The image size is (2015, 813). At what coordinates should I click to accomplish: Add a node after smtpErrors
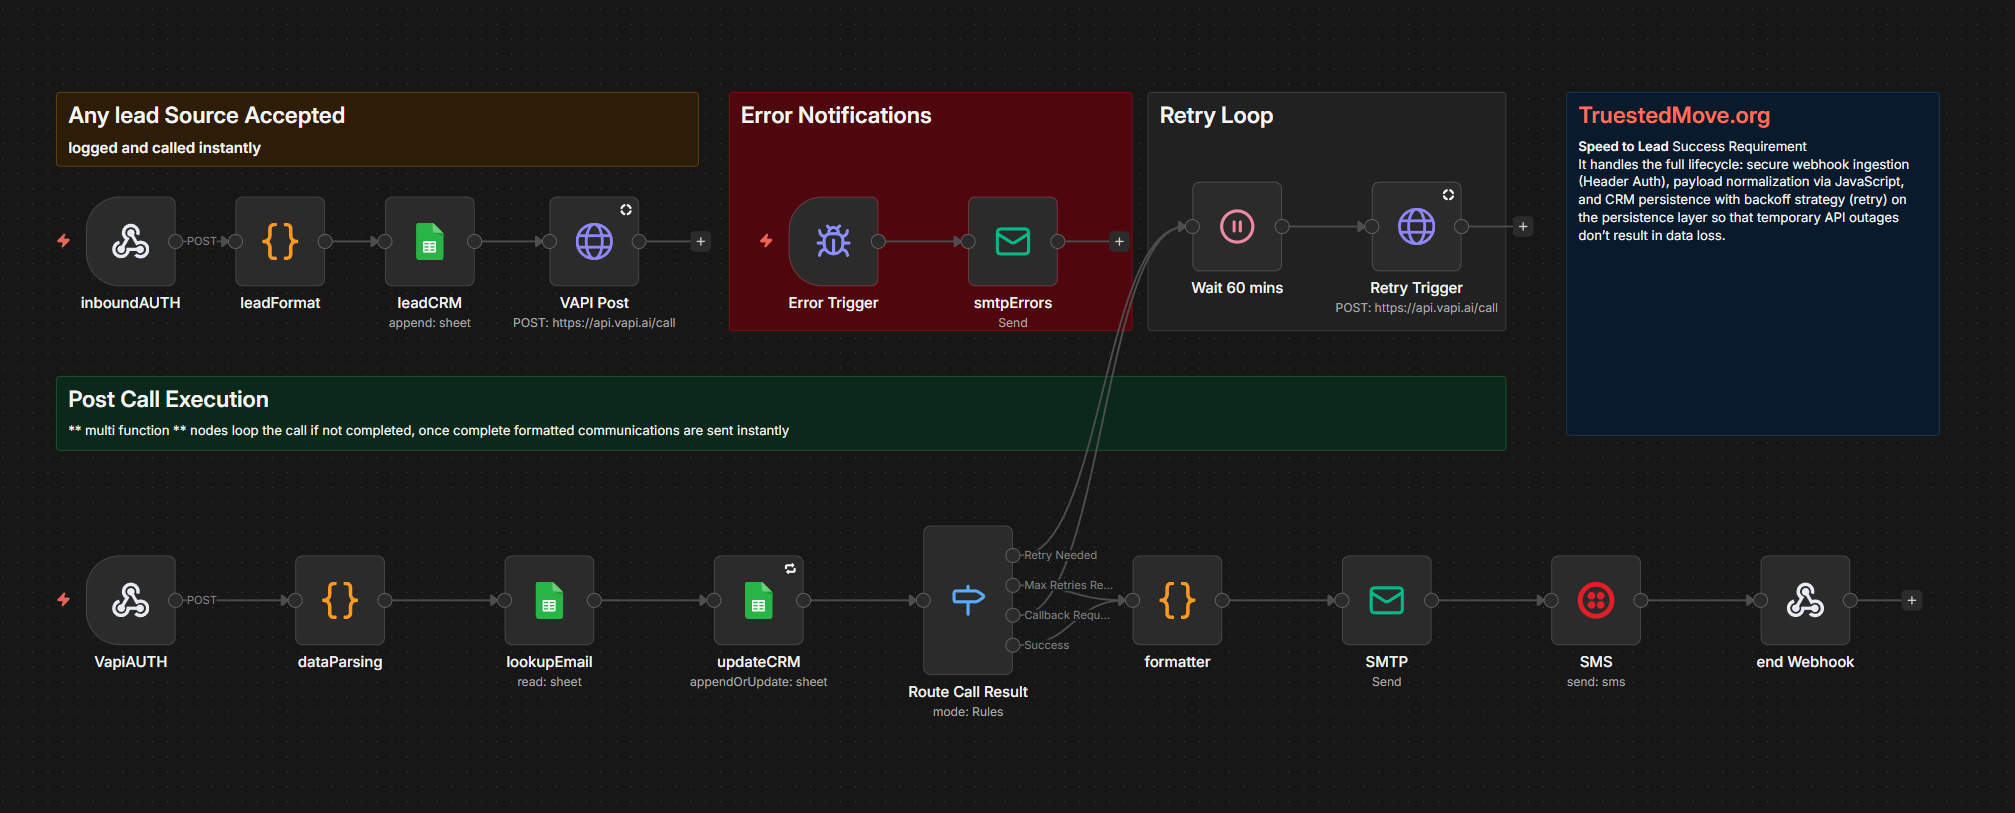[1119, 241]
